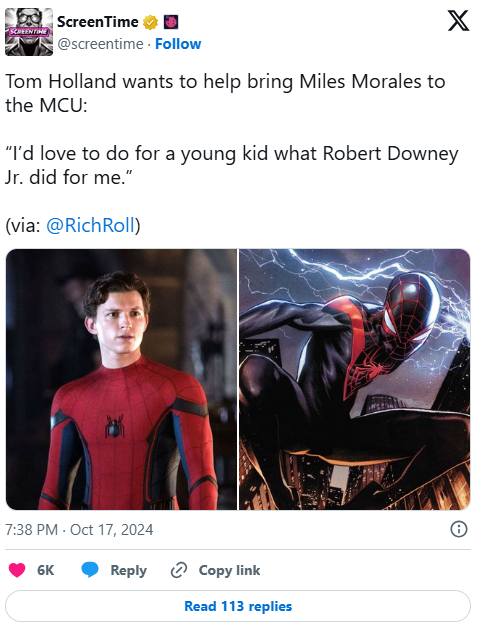This screenshot has height=626, width=479.
Task: Click the pink affiliate badge icon
Action: point(171,22)
